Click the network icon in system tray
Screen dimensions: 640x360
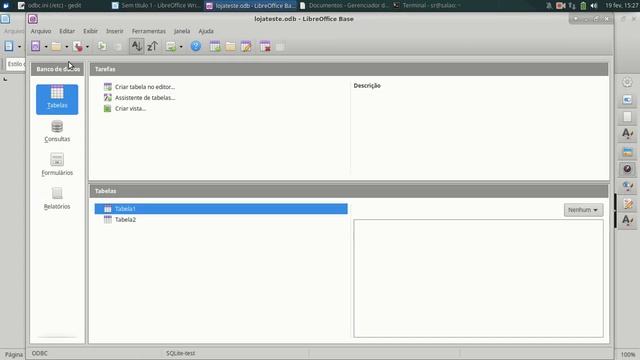pyautogui.click(x=572, y=6)
